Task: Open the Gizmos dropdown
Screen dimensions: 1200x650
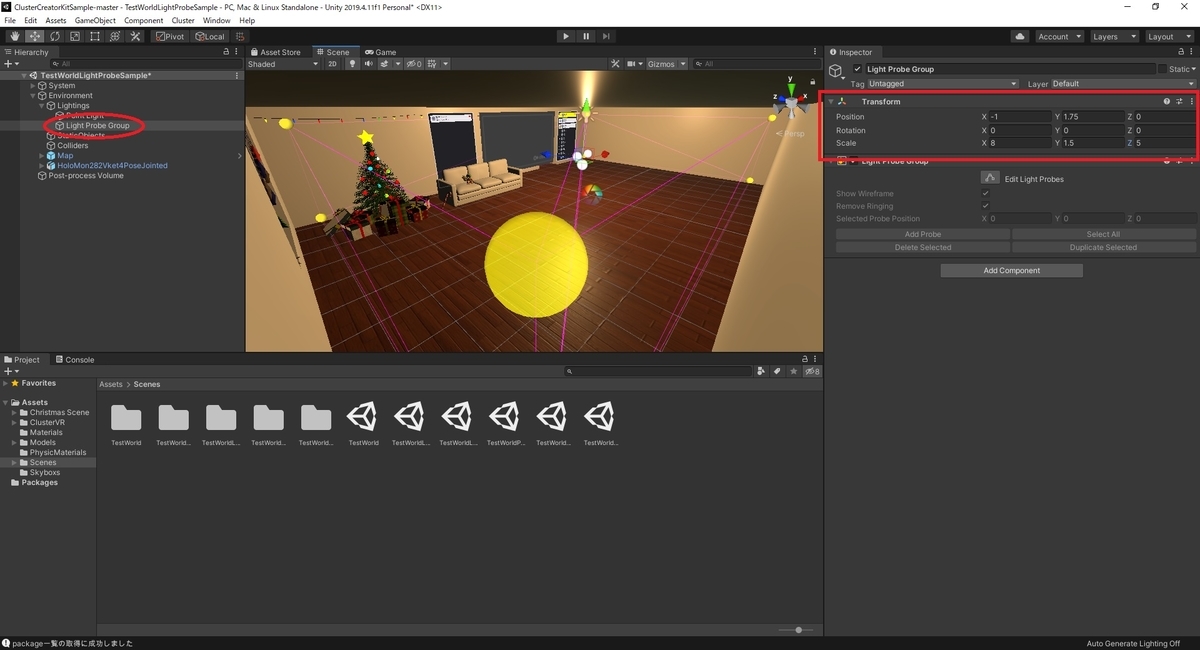Action: pyautogui.click(x=666, y=64)
